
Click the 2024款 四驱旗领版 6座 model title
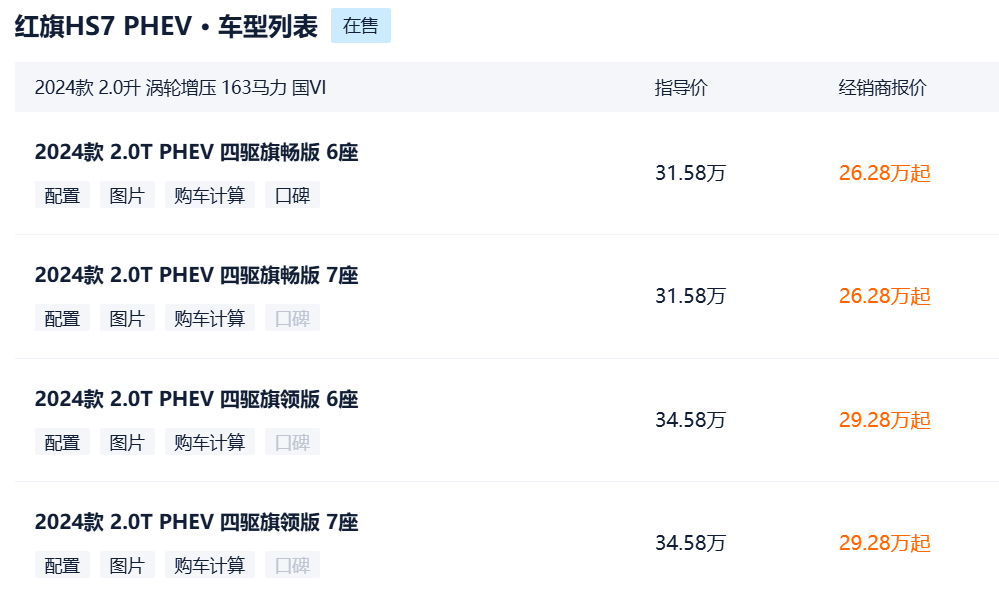[196, 399]
